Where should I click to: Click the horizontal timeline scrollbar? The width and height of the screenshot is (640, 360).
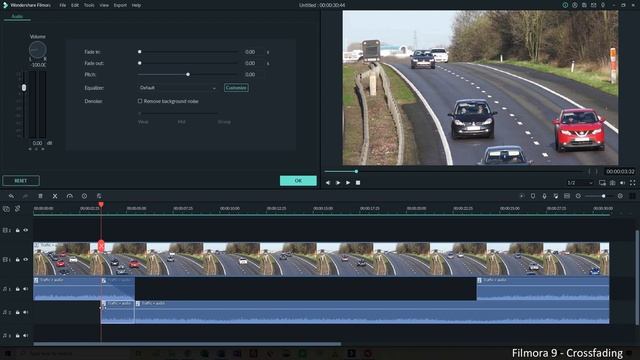187,344
